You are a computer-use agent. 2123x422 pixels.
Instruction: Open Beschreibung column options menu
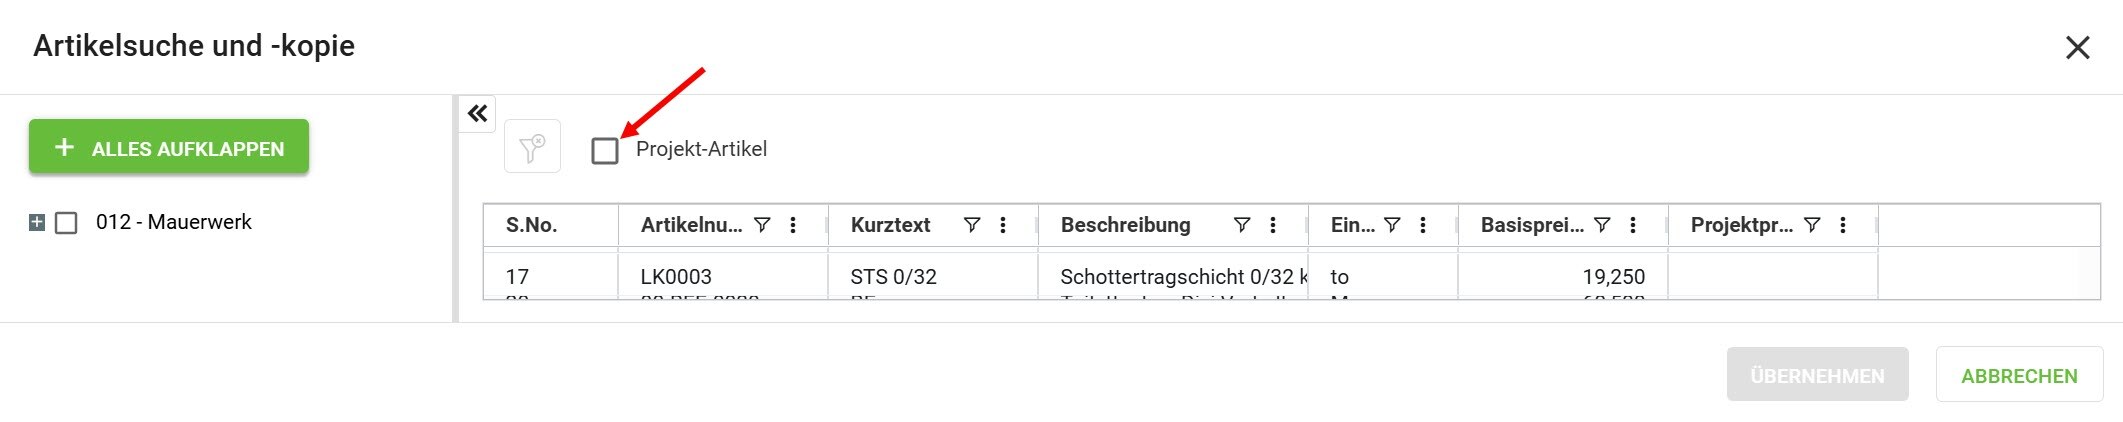(1273, 225)
